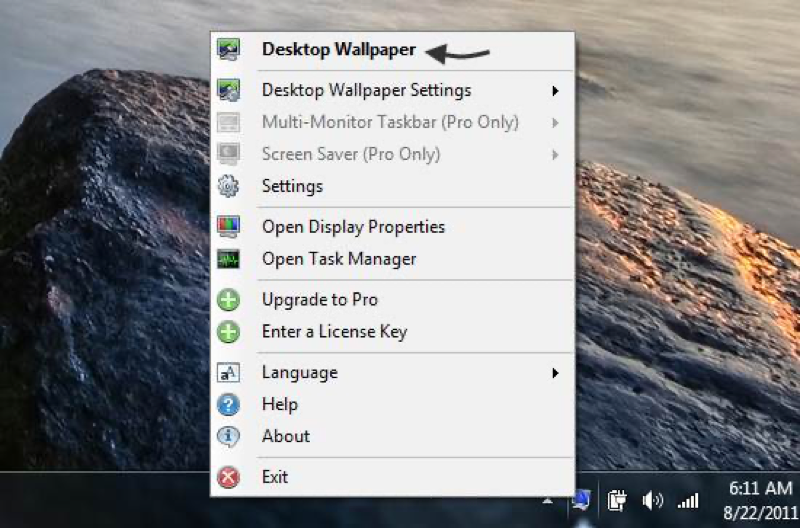Screen dimensions: 800x528
Task: Click the power plug battery tray icon
Action: pyautogui.click(x=617, y=501)
